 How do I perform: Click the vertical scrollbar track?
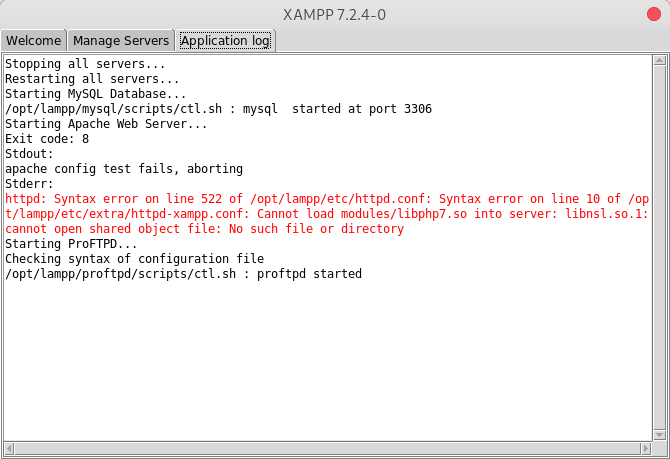(659, 247)
